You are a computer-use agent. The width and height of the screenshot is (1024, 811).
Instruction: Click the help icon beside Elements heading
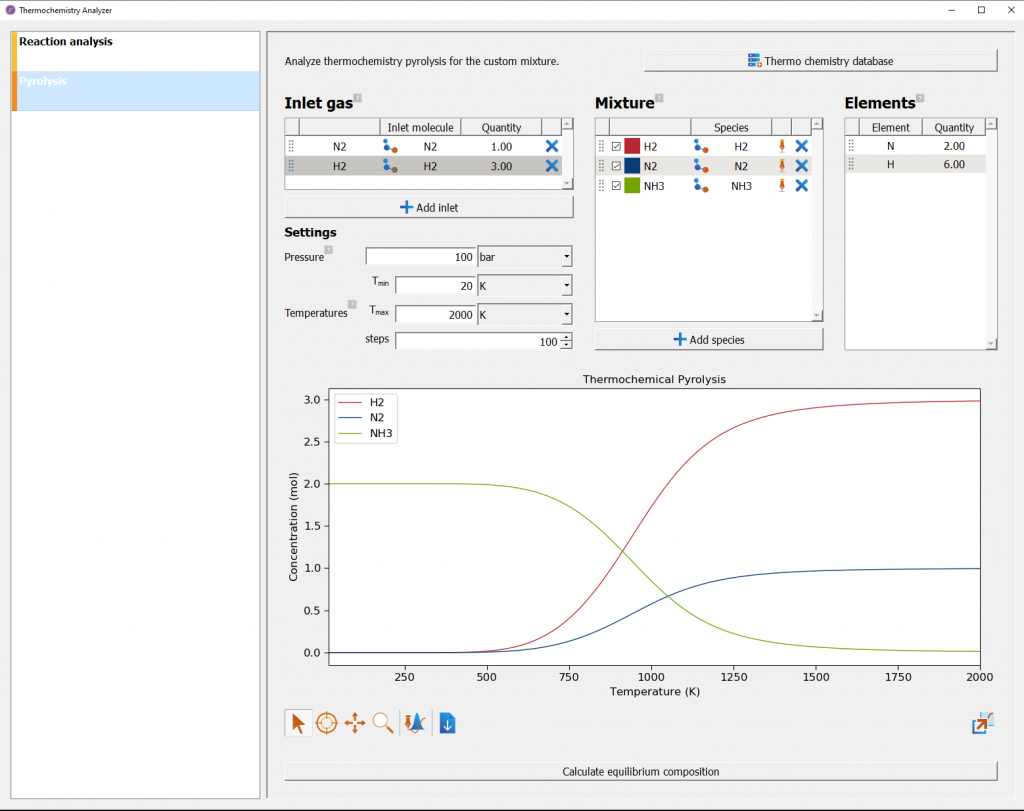coord(920,99)
